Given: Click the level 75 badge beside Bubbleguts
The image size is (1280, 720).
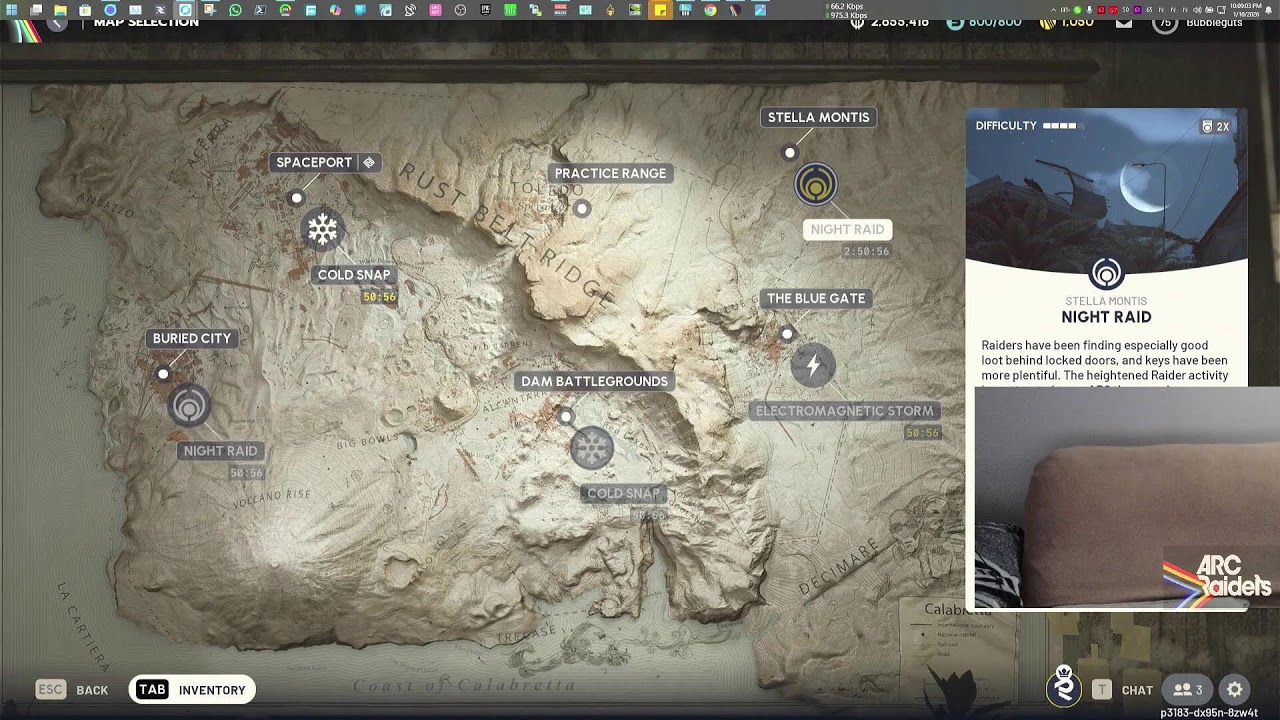Looking at the screenshot, I should [x=1165, y=22].
